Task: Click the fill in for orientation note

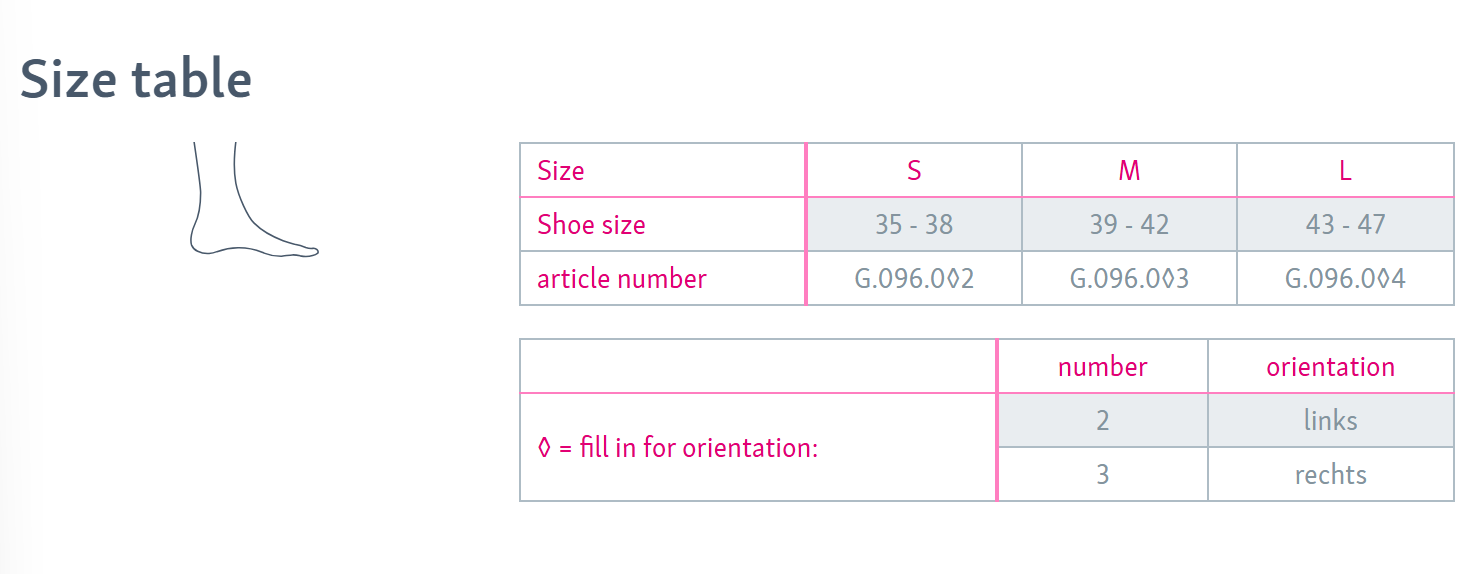Action: click(x=678, y=447)
